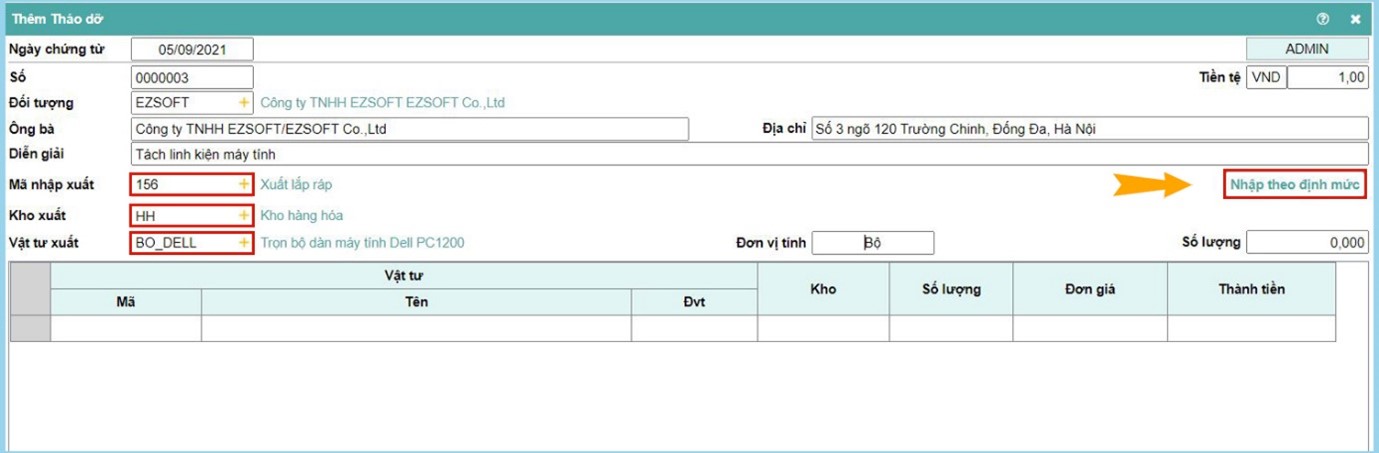This screenshot has width=1379, height=453.
Task: Click the exchange rate field showing 1,00
Action: 1327,77
